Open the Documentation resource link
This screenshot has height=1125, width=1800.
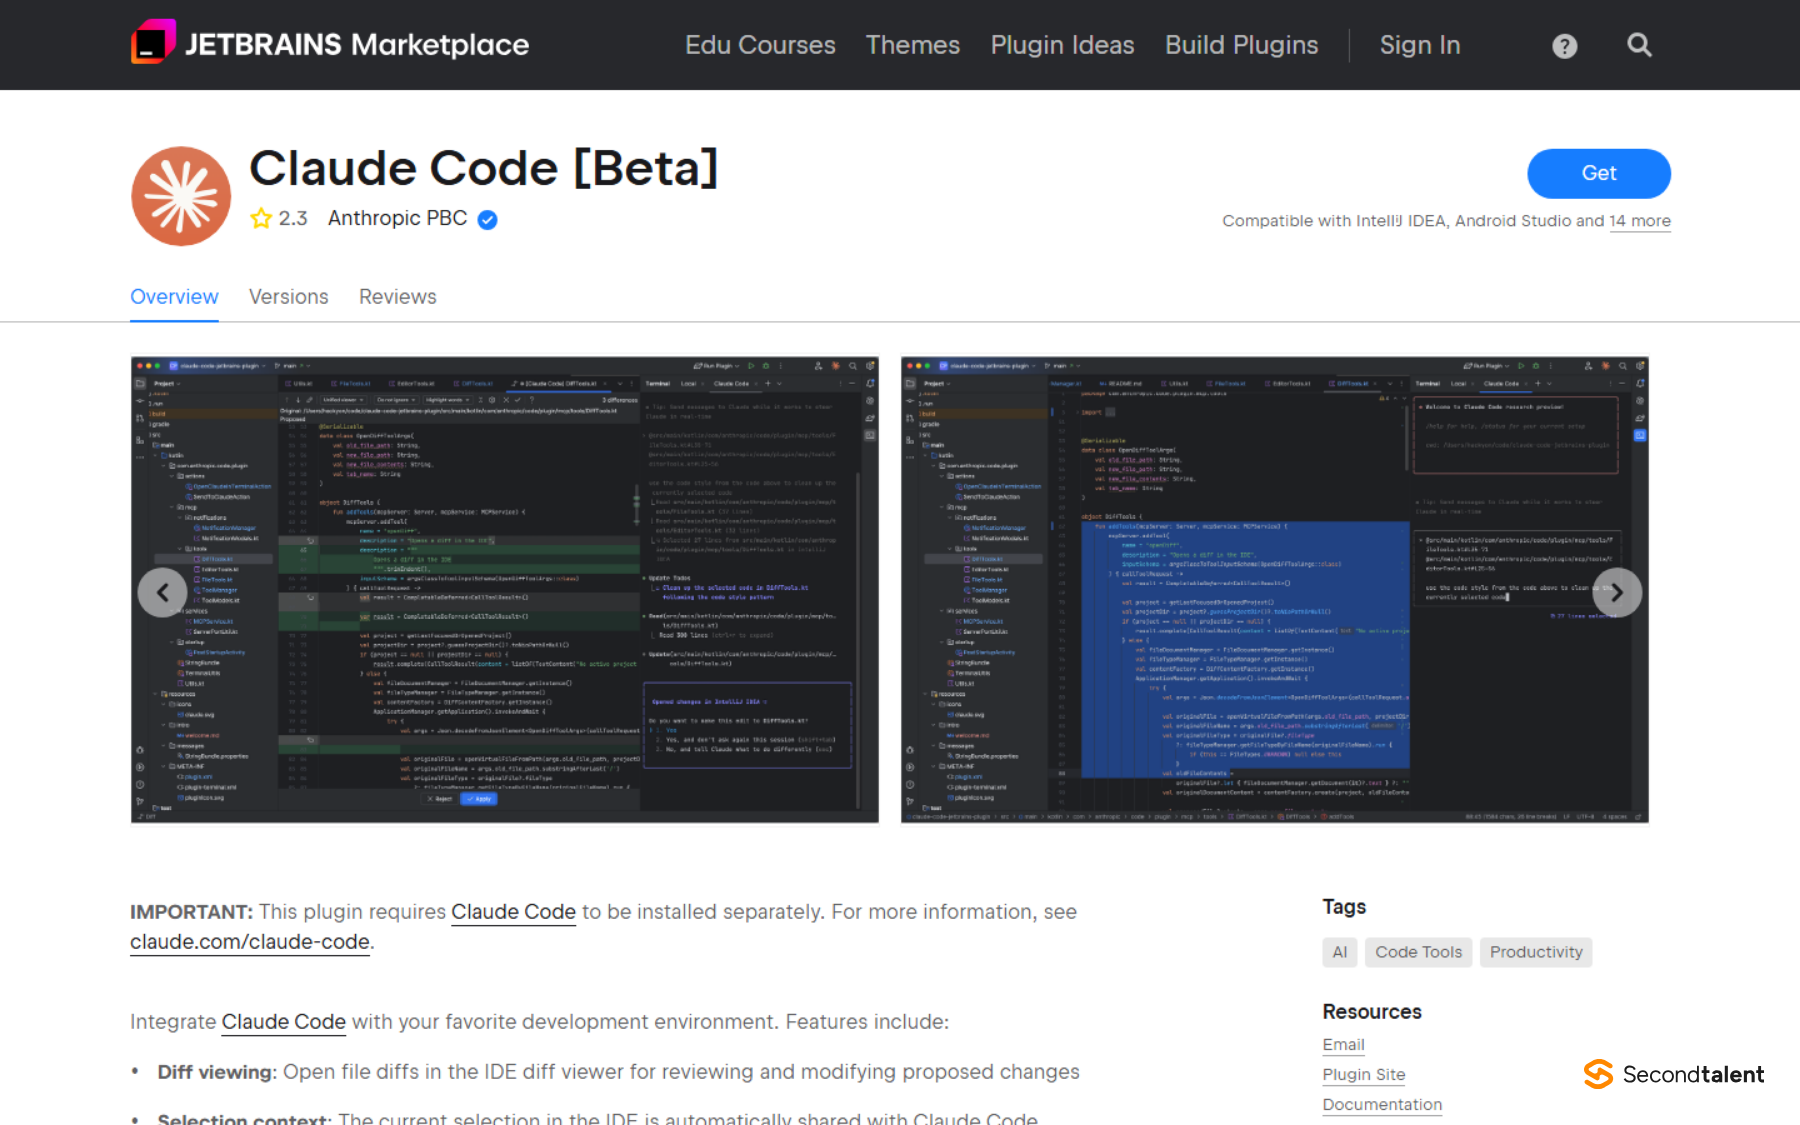pyautogui.click(x=1382, y=1105)
